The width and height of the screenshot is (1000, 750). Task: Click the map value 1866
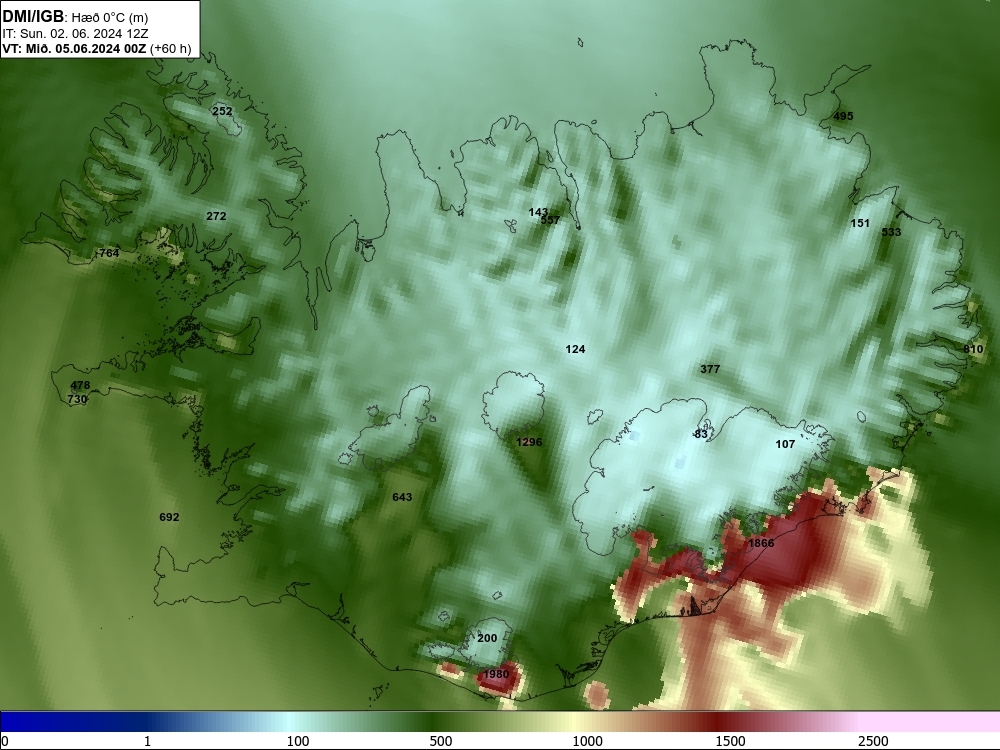pos(761,543)
